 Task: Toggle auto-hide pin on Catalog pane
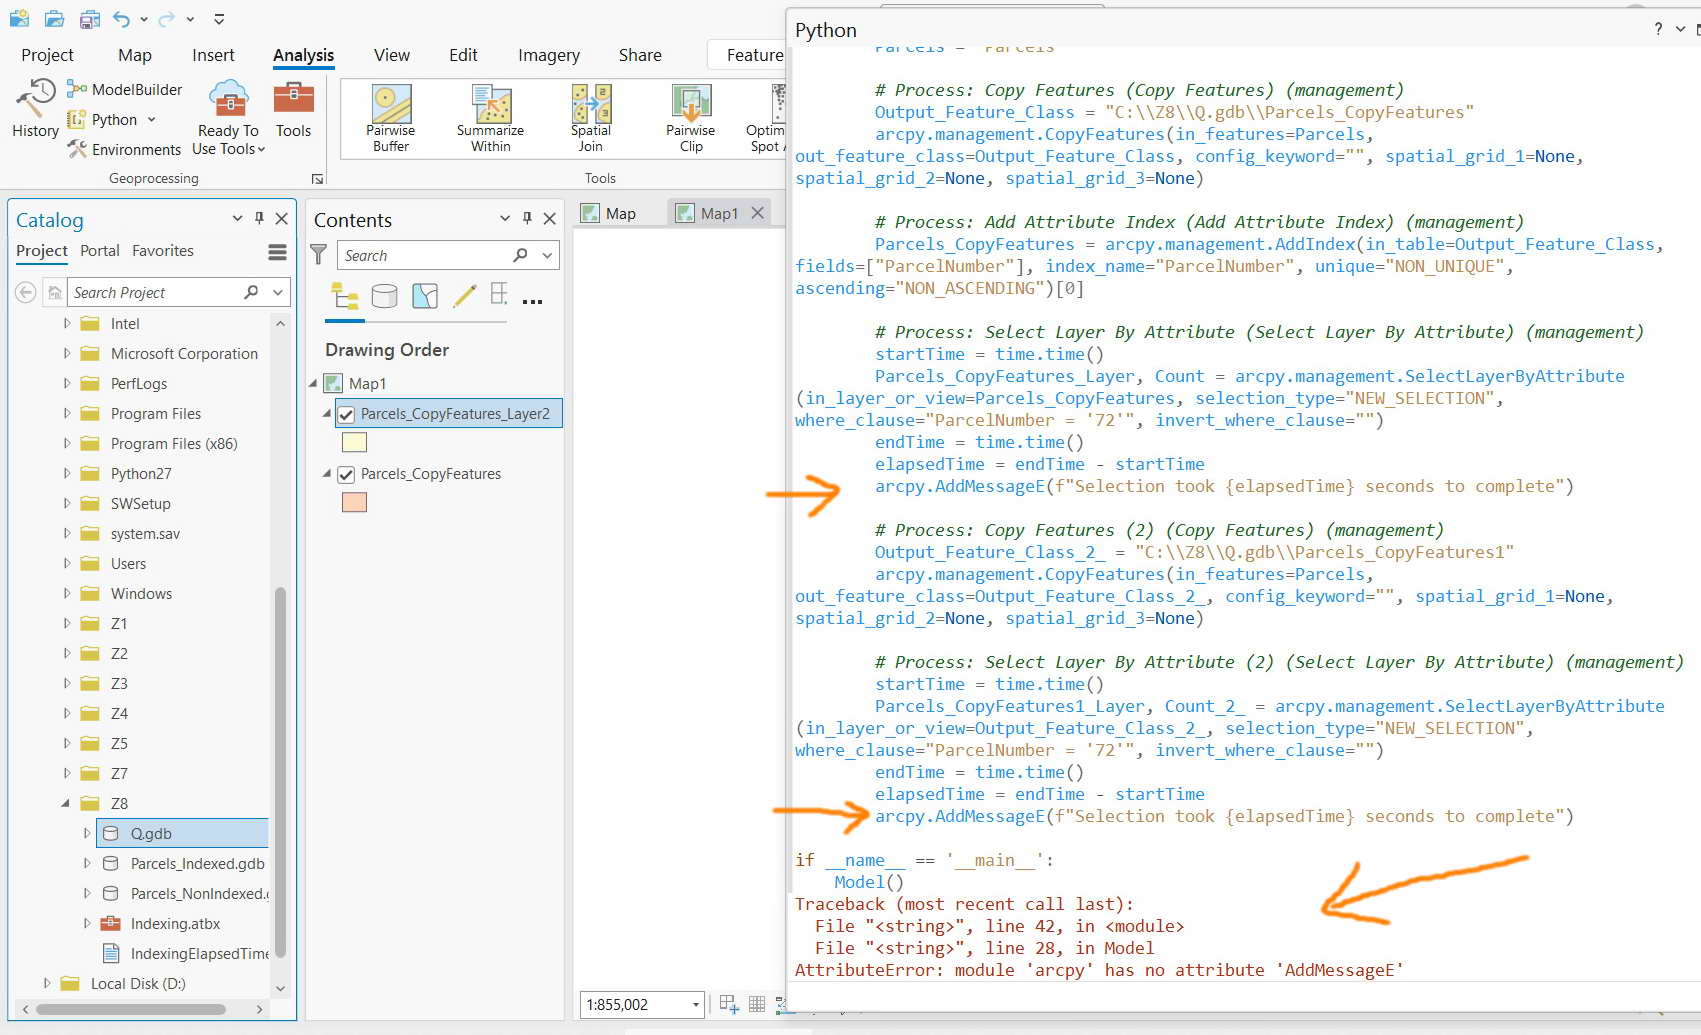coord(259,218)
